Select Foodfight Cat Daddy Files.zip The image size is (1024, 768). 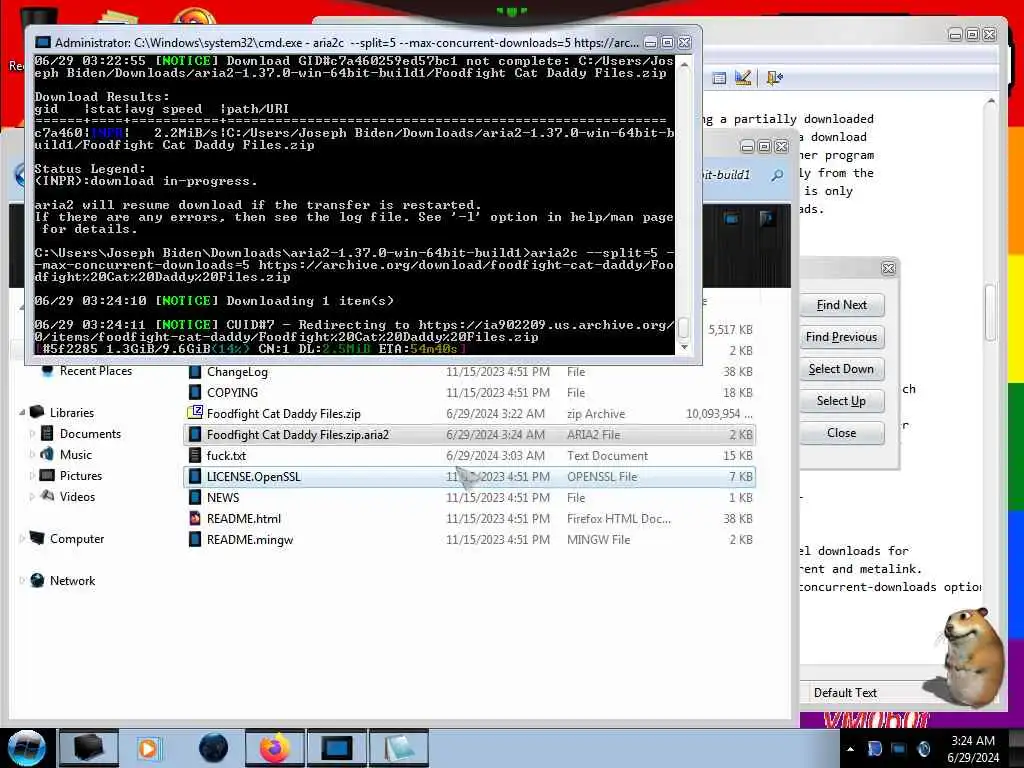pyautogui.click(x=470, y=413)
